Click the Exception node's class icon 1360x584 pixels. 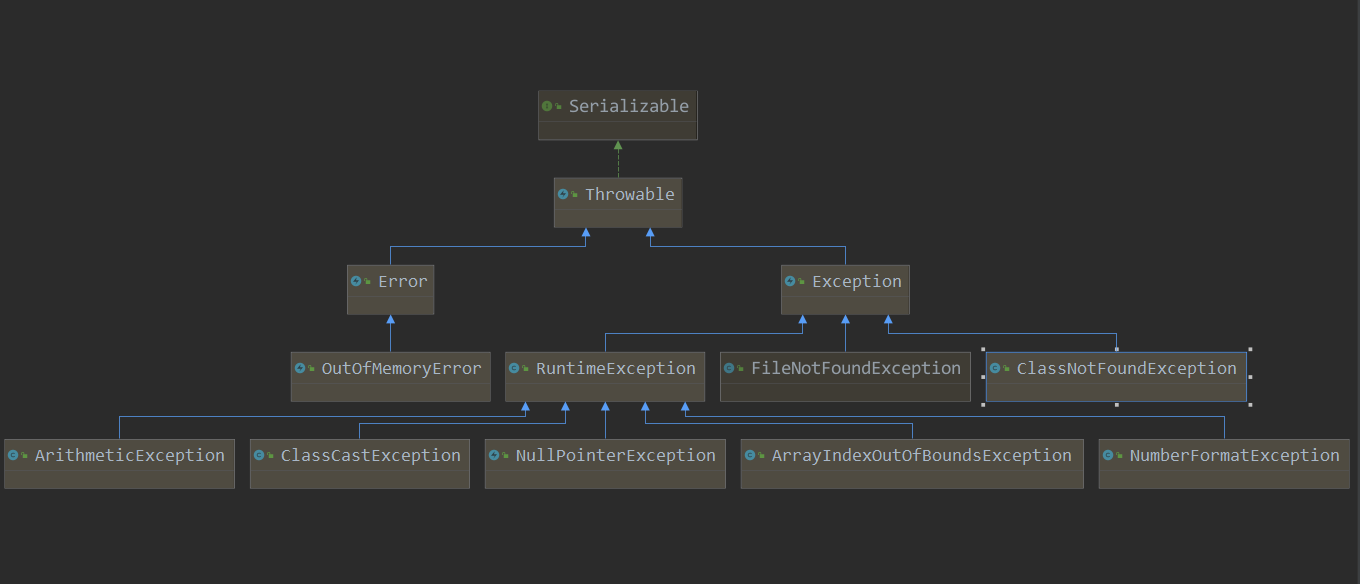(790, 282)
